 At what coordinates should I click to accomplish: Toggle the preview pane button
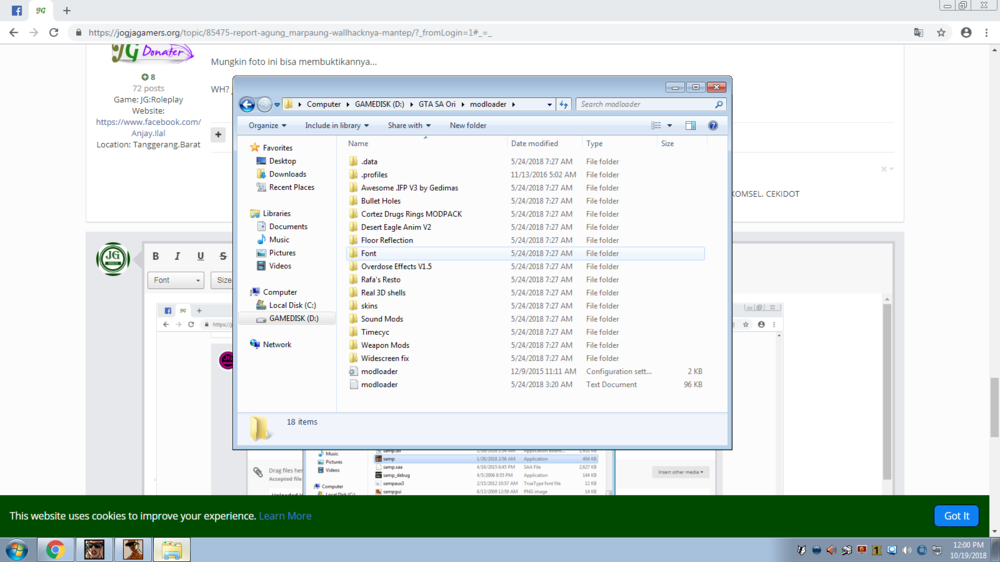691,126
